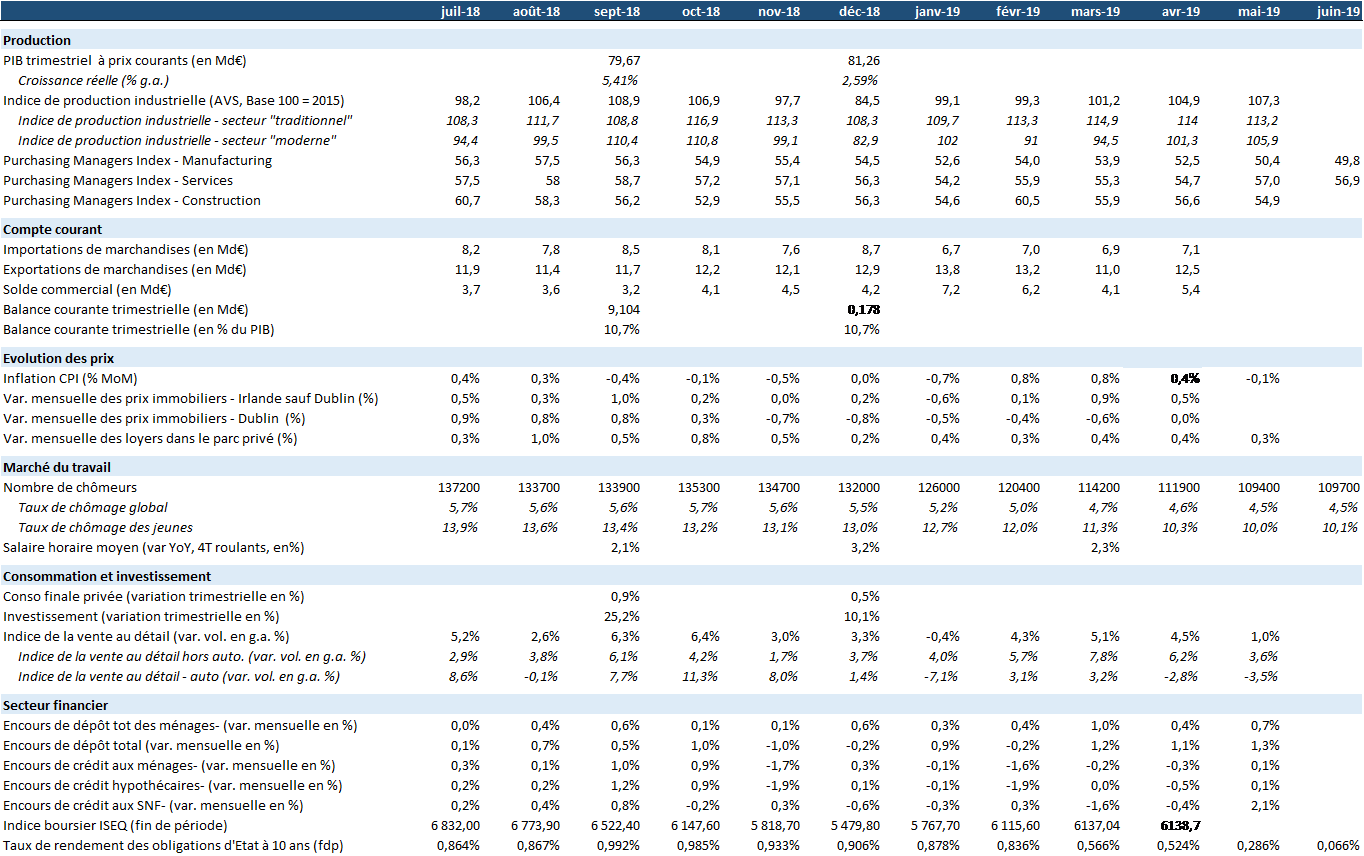
Task: Click the Evolution des prix heading
Action: pyautogui.click(x=58, y=358)
